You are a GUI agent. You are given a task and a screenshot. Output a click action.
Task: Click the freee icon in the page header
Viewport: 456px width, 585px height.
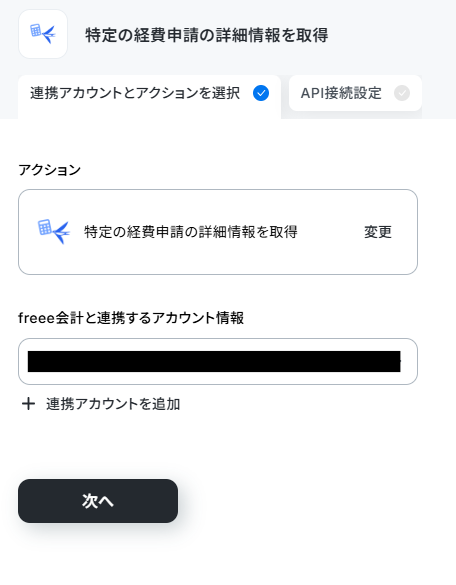pos(43,34)
